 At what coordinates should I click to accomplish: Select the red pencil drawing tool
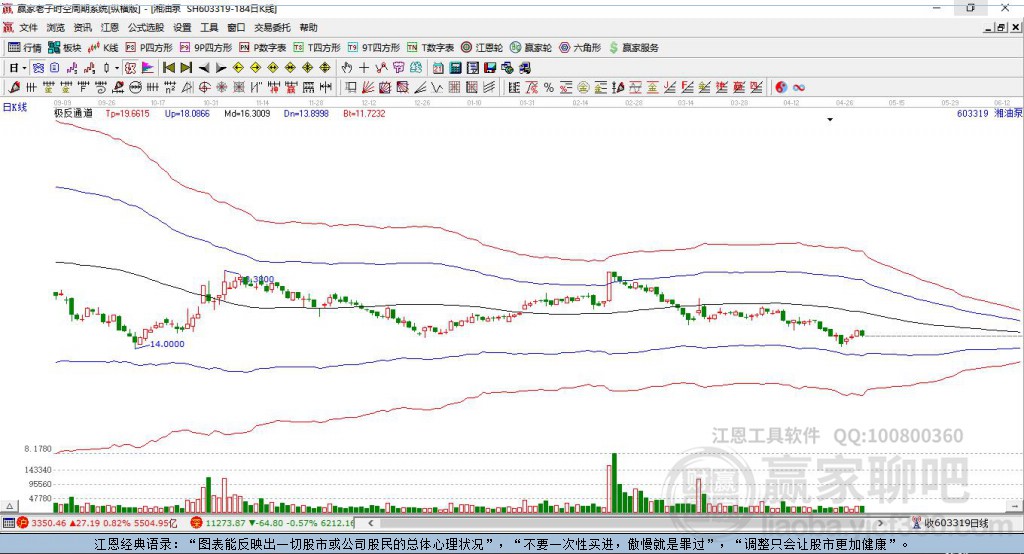pyautogui.click(x=14, y=88)
